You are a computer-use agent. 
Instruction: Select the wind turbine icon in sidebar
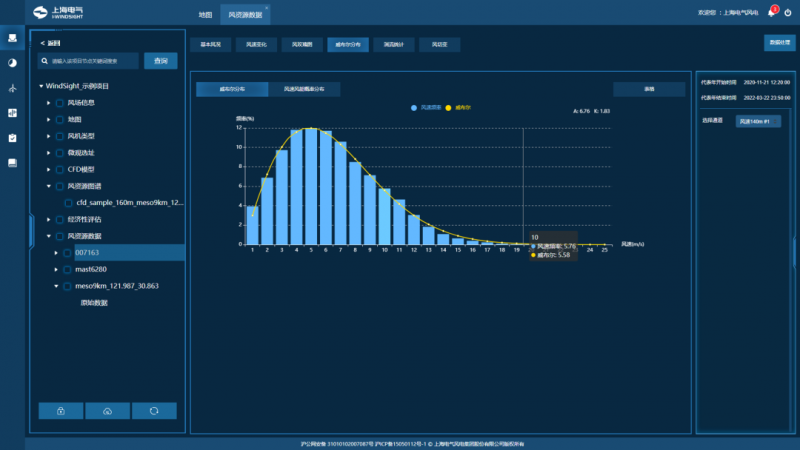point(12,87)
